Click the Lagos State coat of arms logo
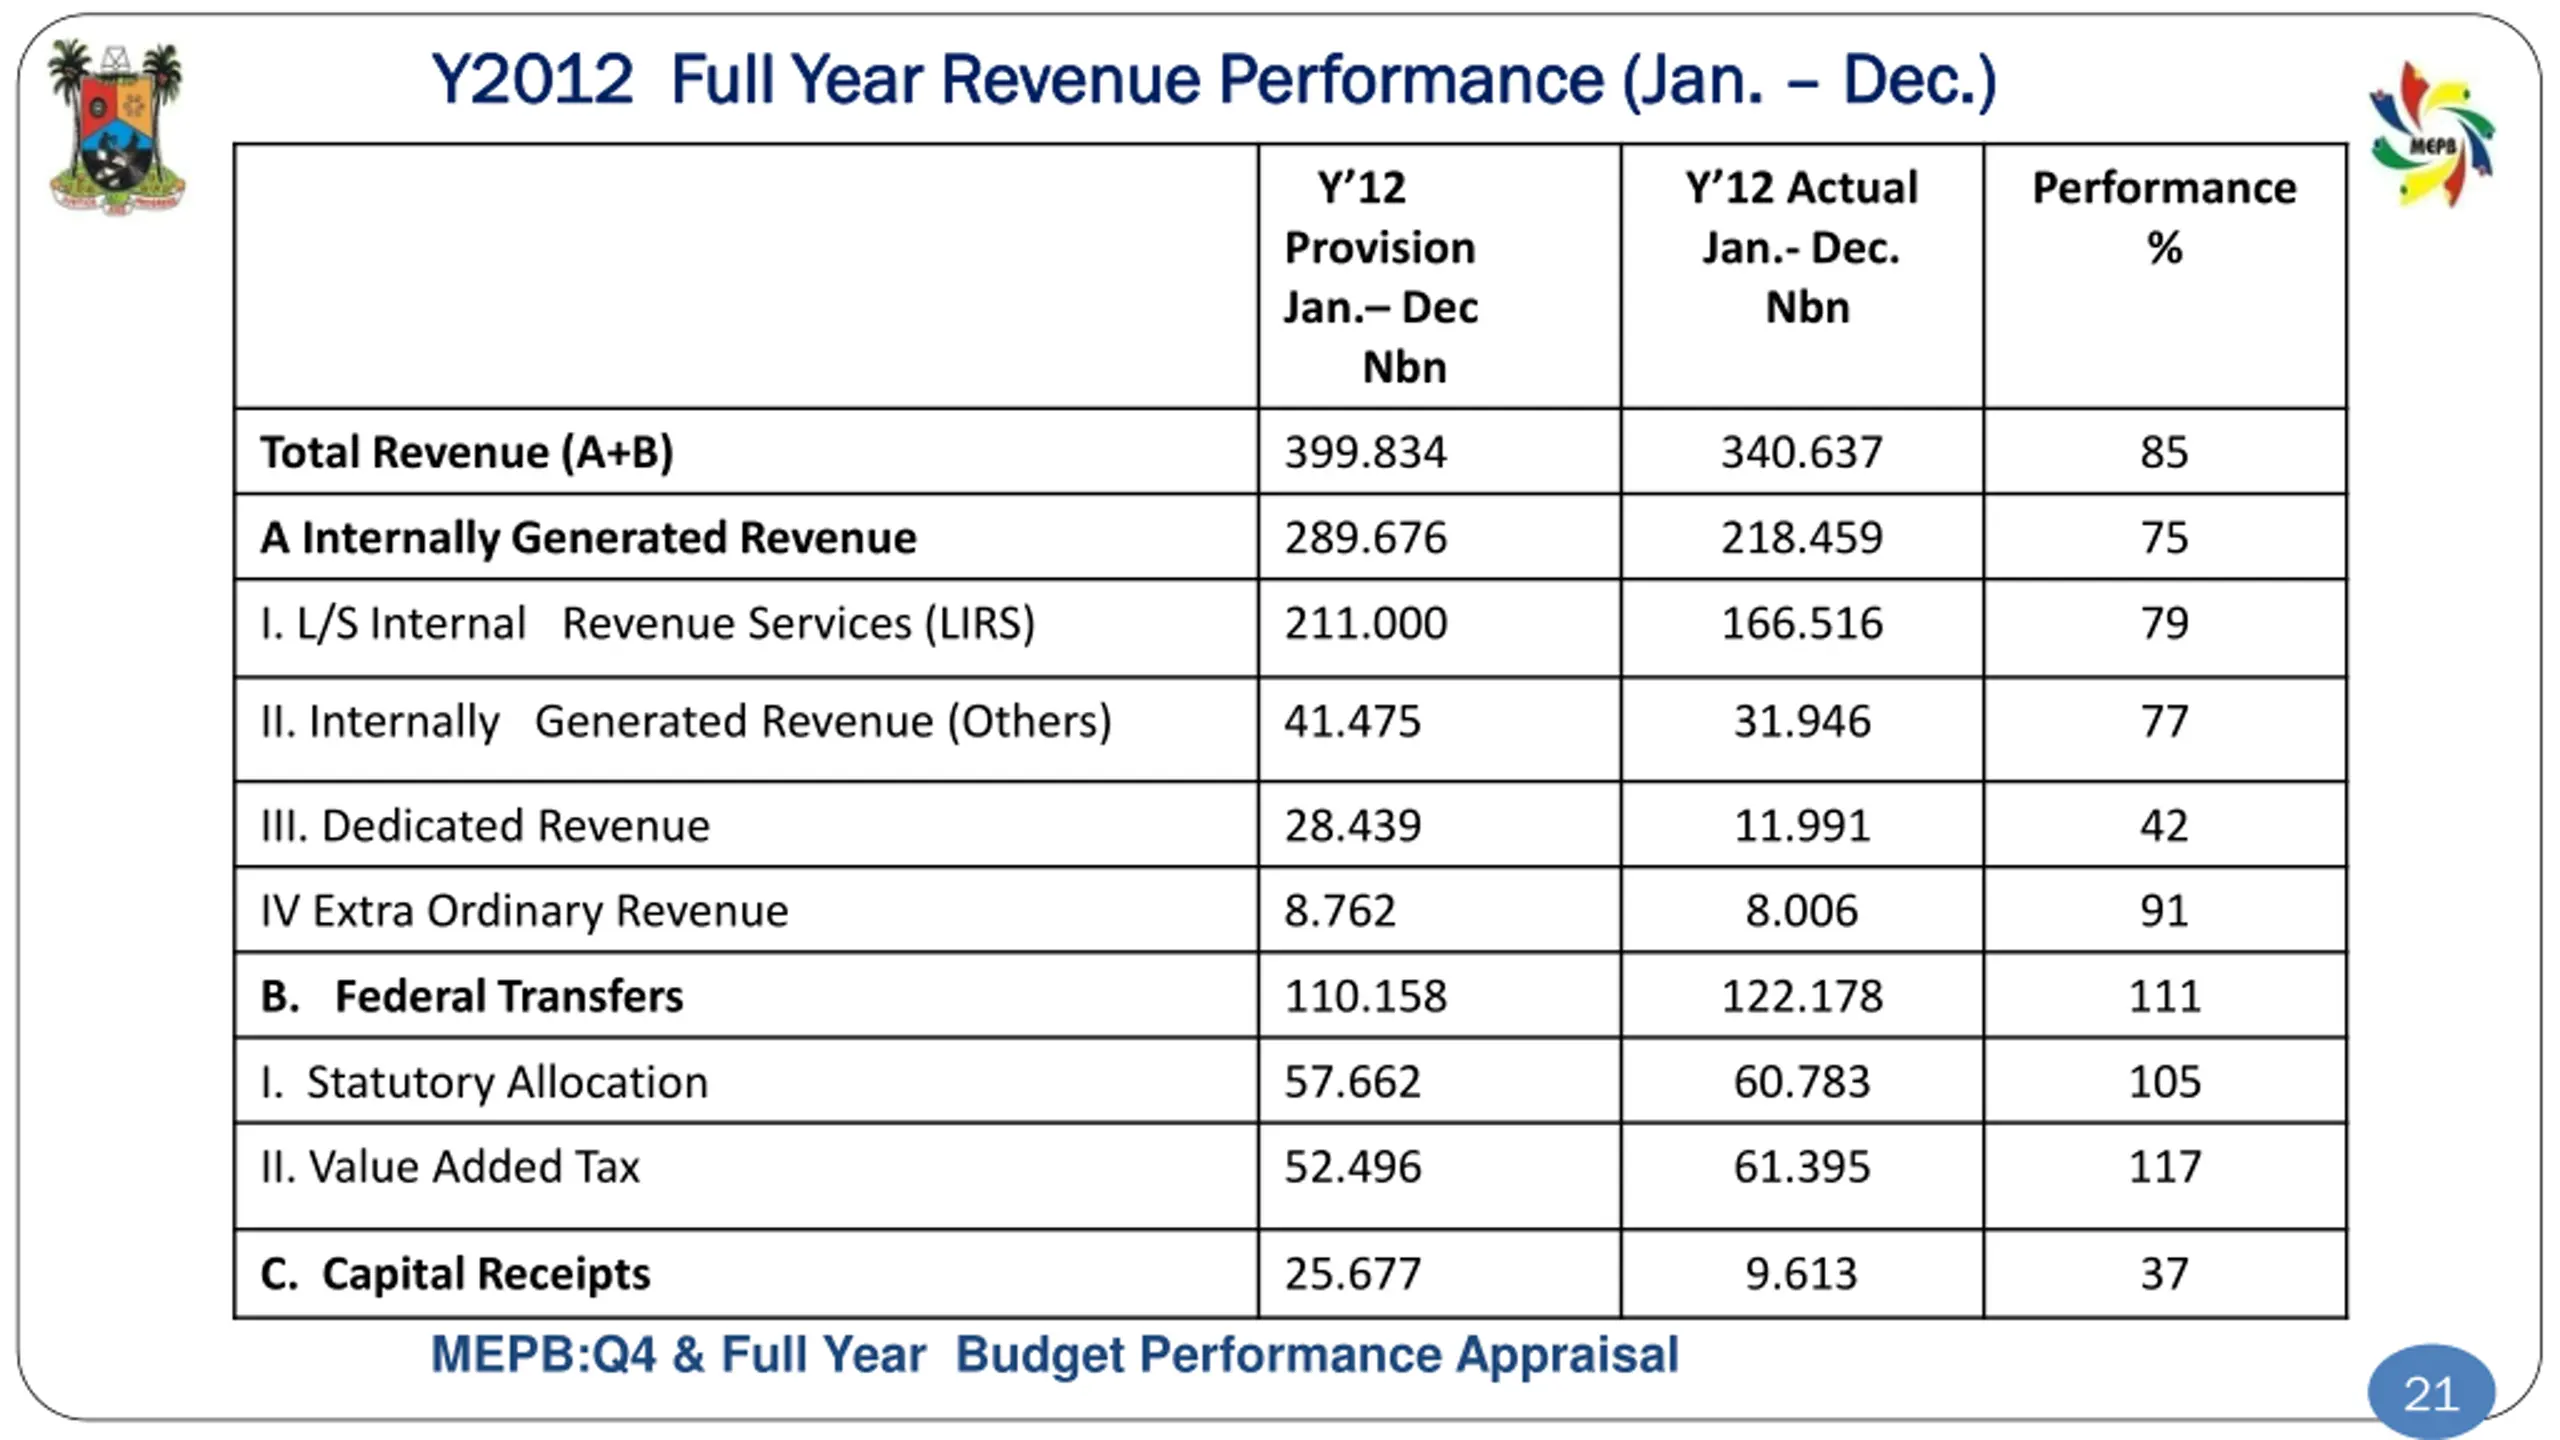 click(116, 127)
